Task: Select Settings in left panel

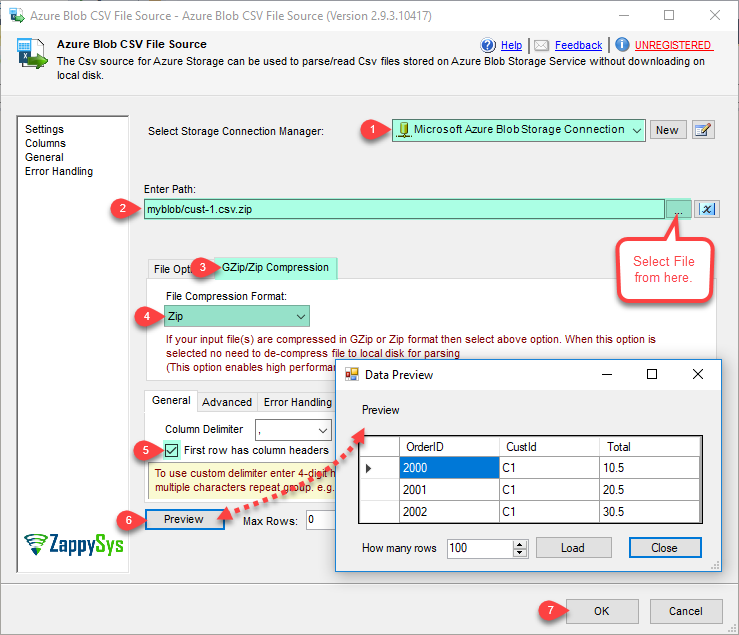Action: pos(44,129)
